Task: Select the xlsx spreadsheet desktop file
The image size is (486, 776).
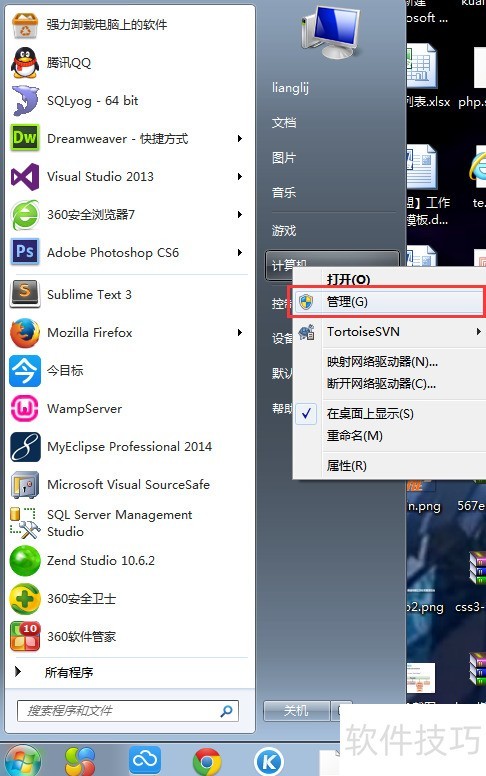Action: pos(428,77)
